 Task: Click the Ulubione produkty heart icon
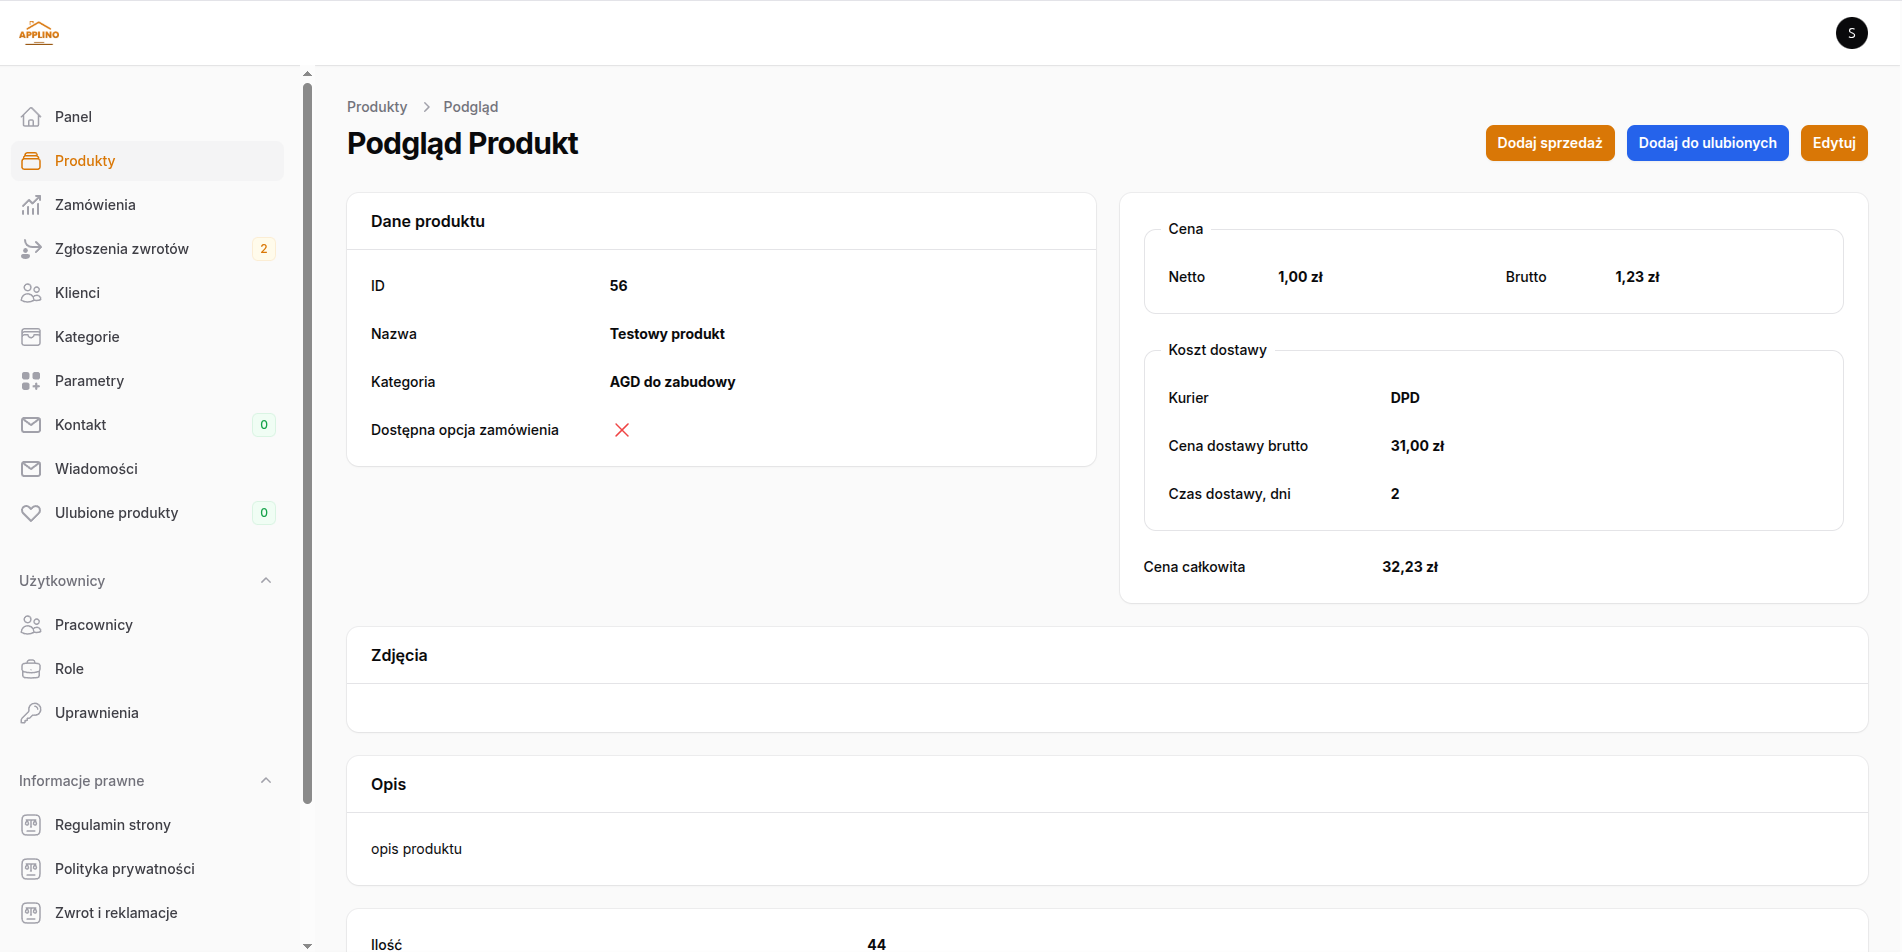pos(31,513)
